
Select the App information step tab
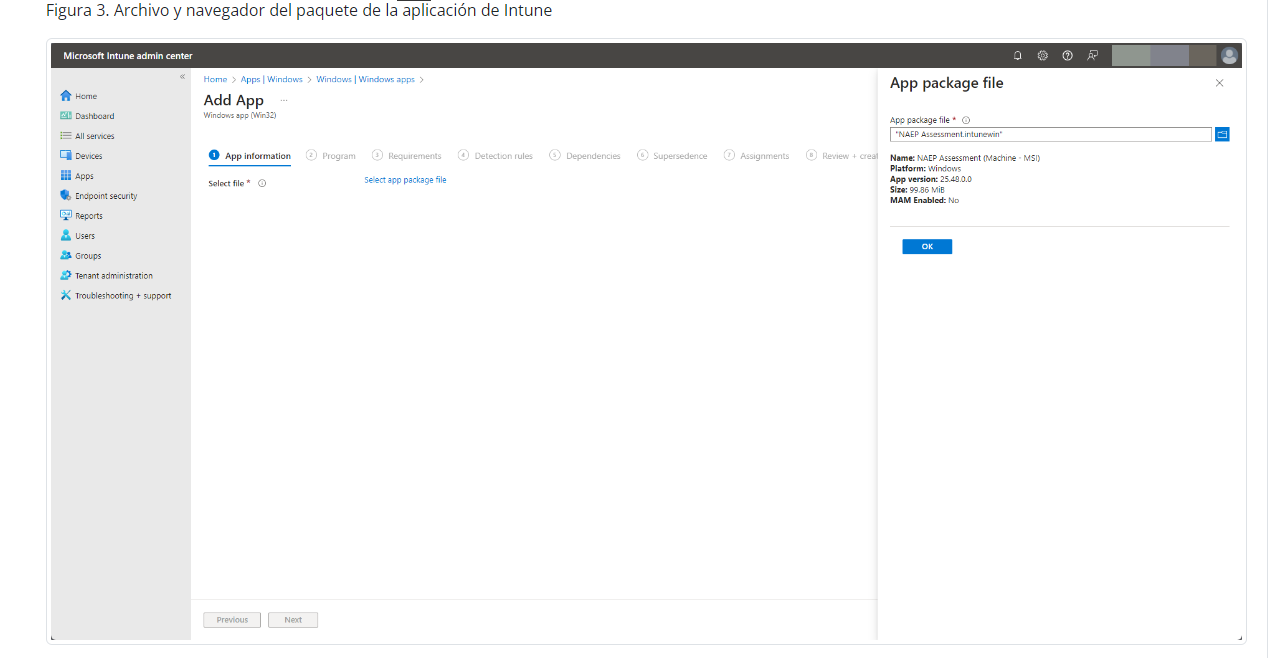coord(250,156)
